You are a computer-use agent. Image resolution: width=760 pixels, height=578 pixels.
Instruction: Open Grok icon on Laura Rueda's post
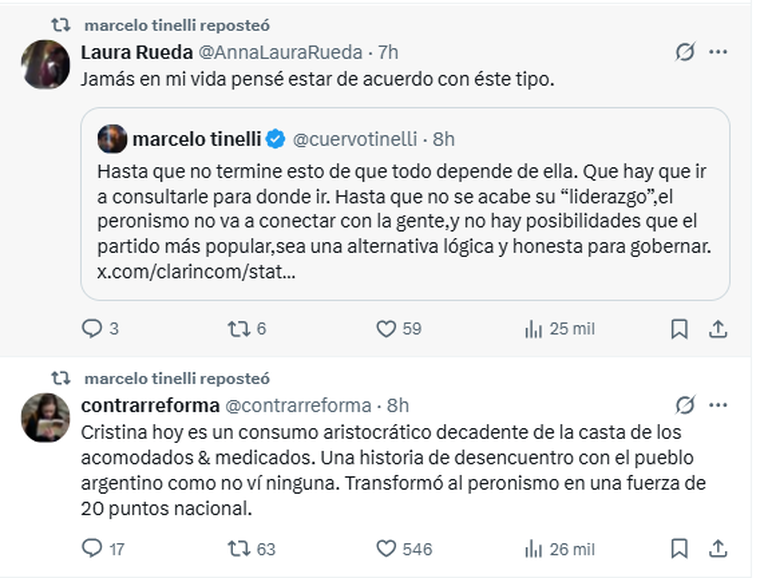point(685,52)
